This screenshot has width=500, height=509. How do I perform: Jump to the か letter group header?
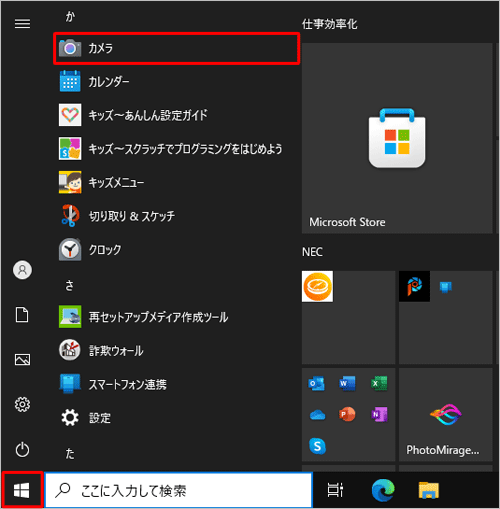[x=70, y=16]
